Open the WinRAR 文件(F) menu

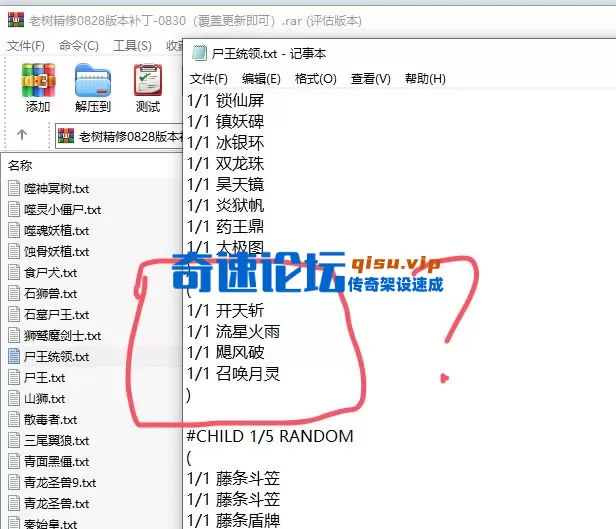26,46
